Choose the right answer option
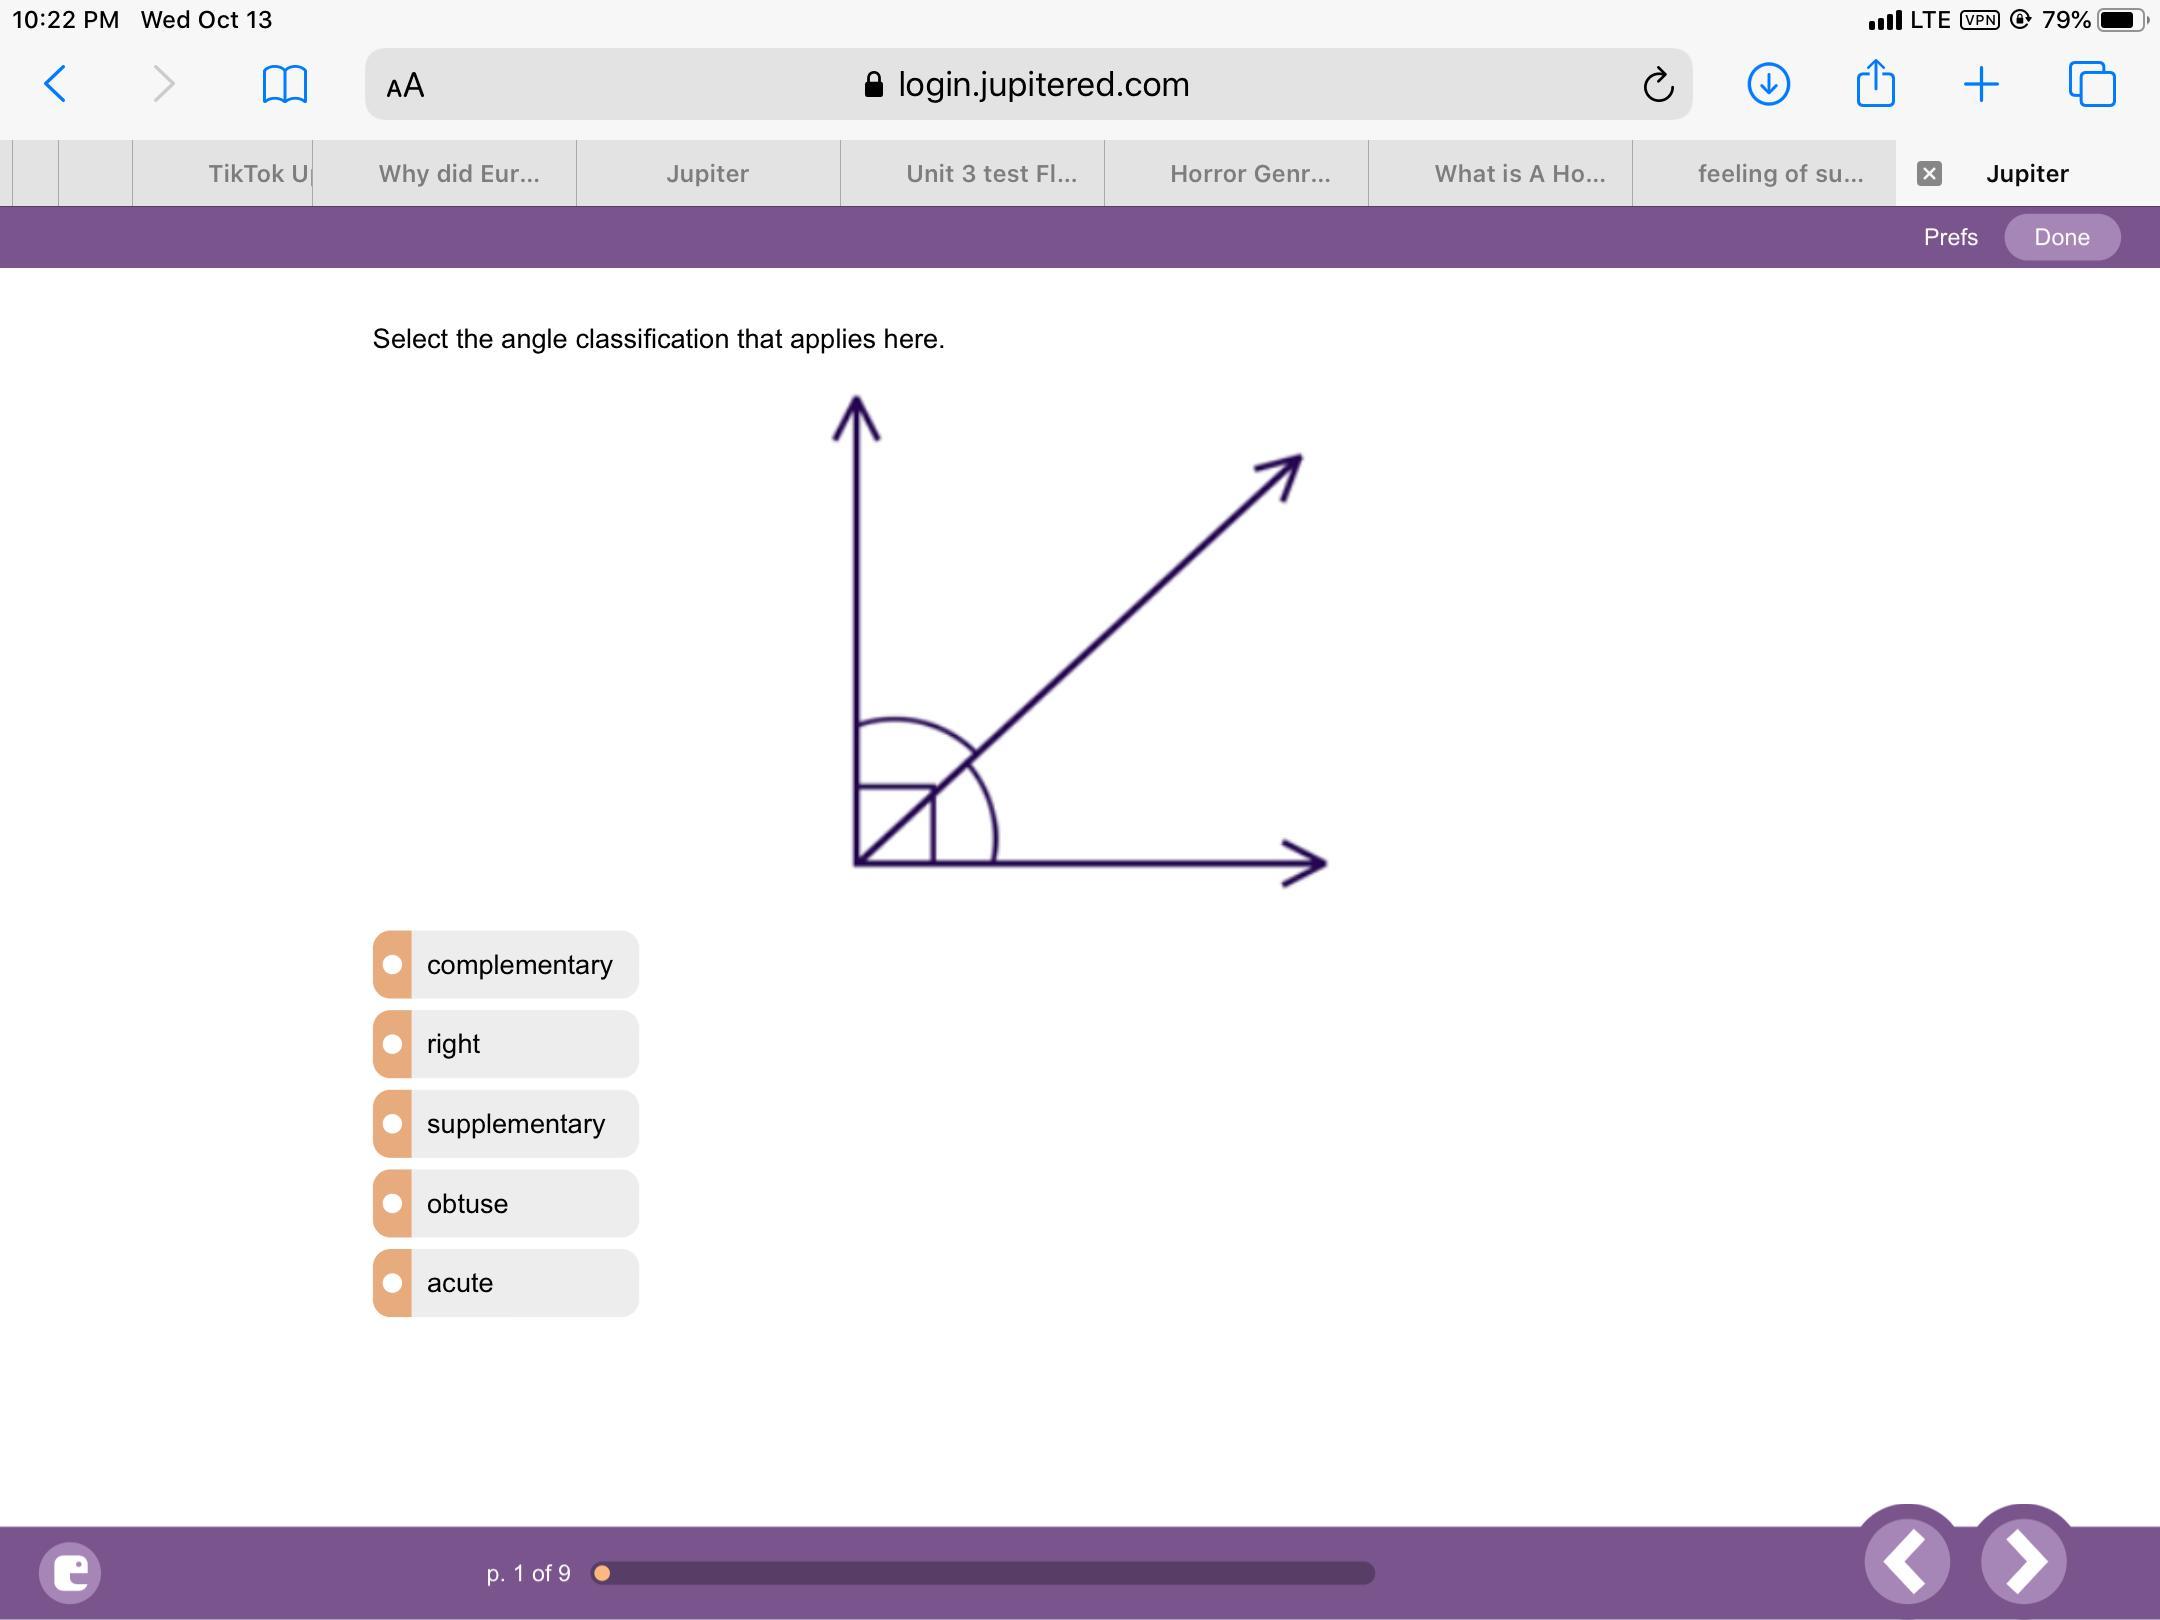 point(506,1044)
